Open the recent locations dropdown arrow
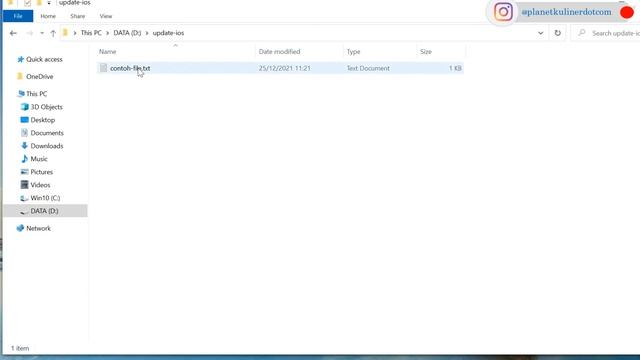Image resolution: width=640 pixels, height=360 pixels. [42, 33]
